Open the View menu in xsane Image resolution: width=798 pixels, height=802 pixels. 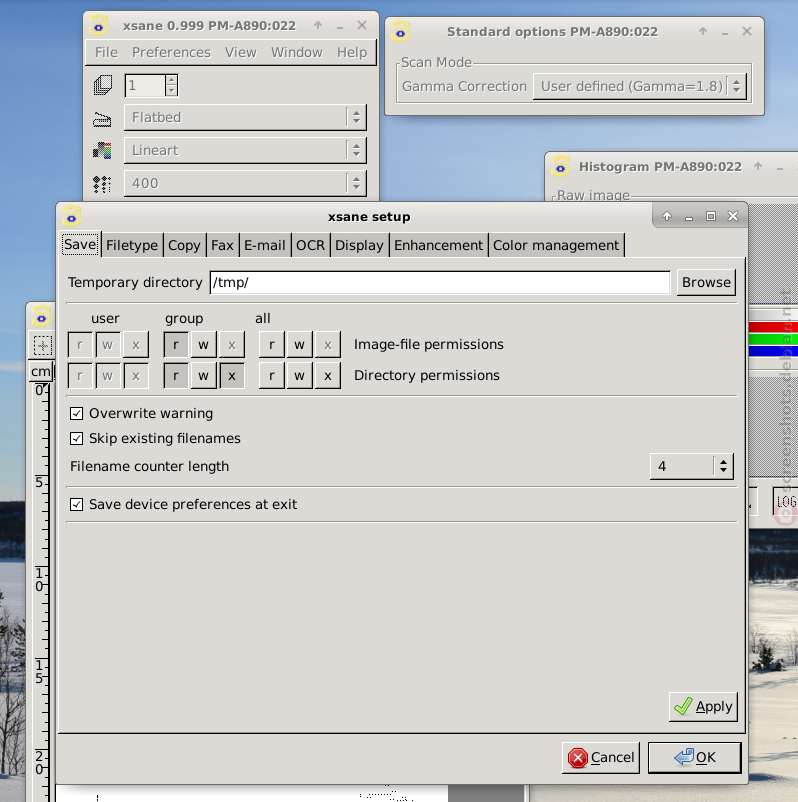(x=240, y=52)
